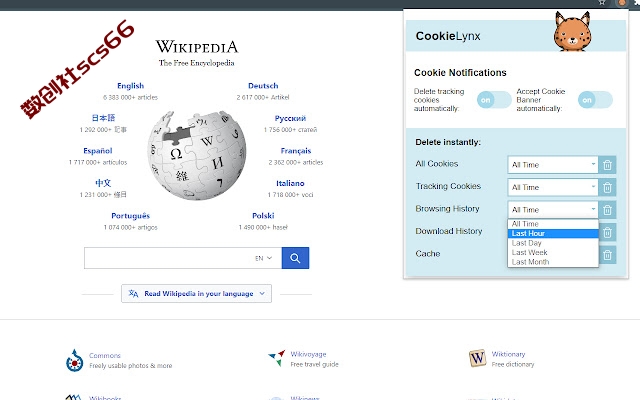Open the Commons project link

click(x=105, y=356)
